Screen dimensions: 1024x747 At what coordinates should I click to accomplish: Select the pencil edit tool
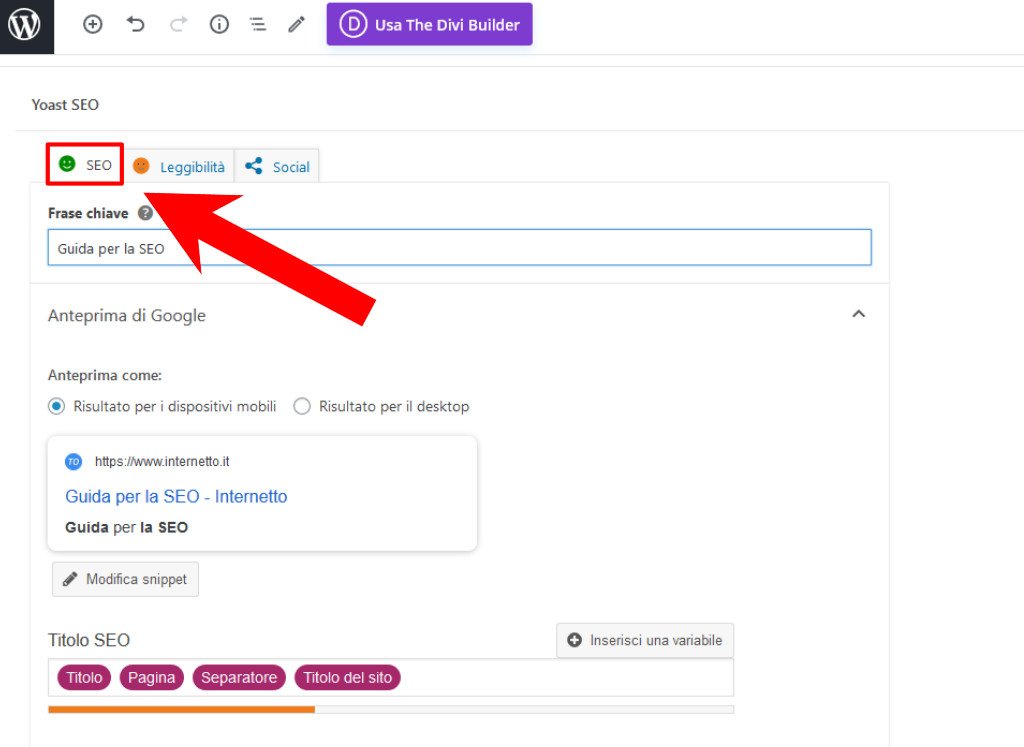coord(296,25)
